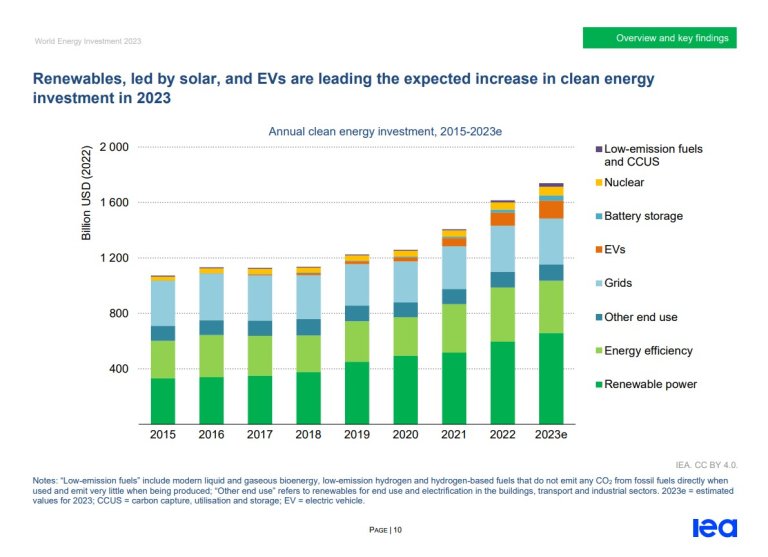Click the 2021 x-axis label

(454, 435)
